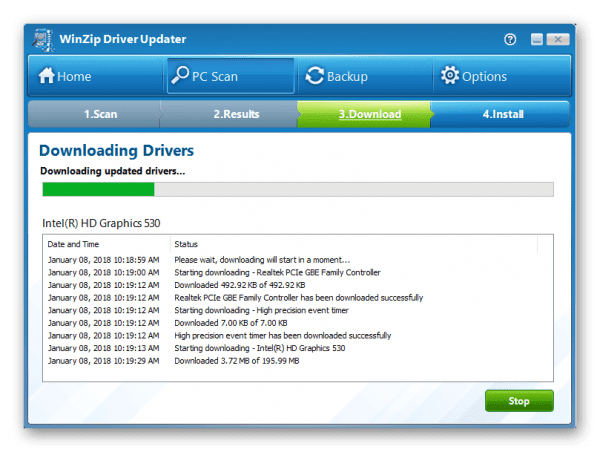Click the circular arrows Backup icon

pos(315,75)
